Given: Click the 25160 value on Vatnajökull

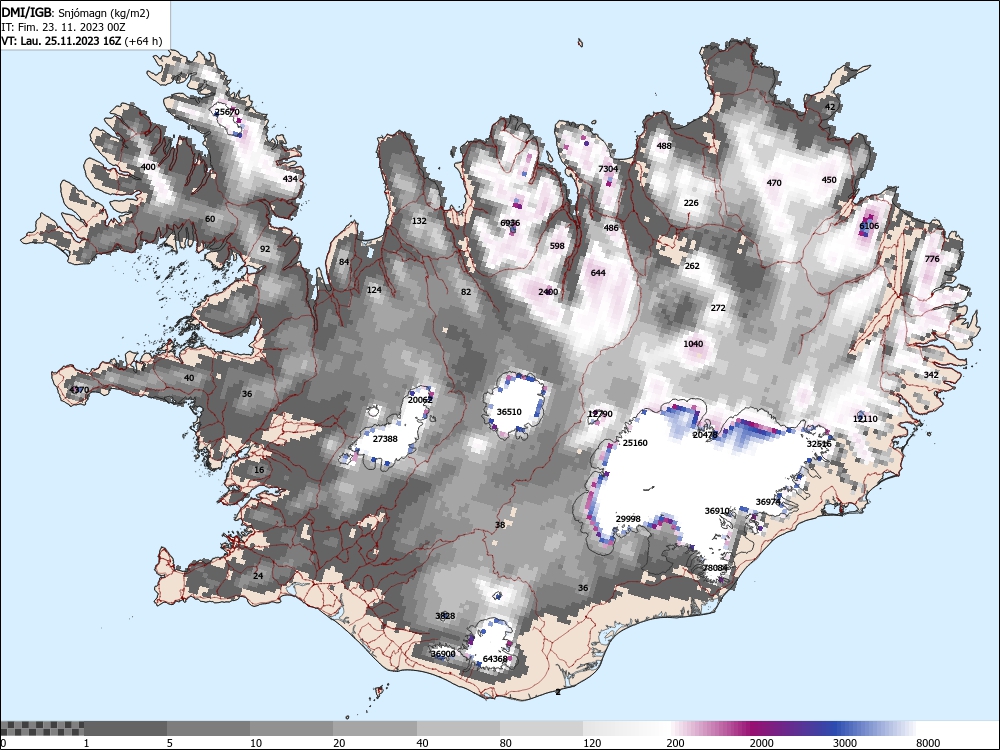Looking at the screenshot, I should tap(635, 443).
